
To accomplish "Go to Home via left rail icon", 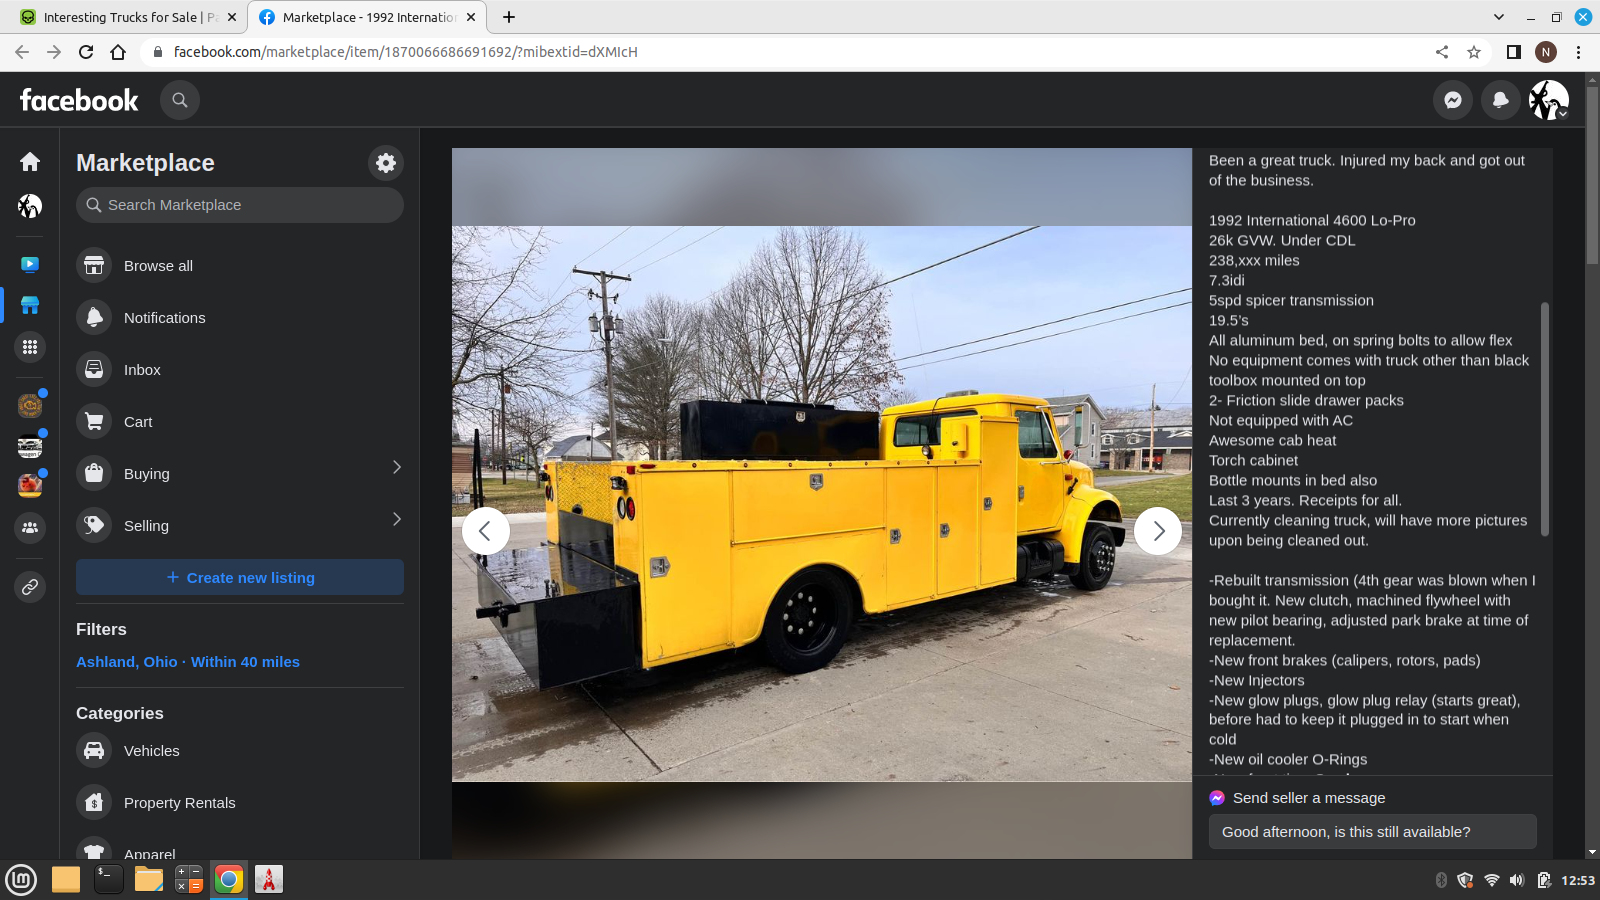I will pos(30,162).
